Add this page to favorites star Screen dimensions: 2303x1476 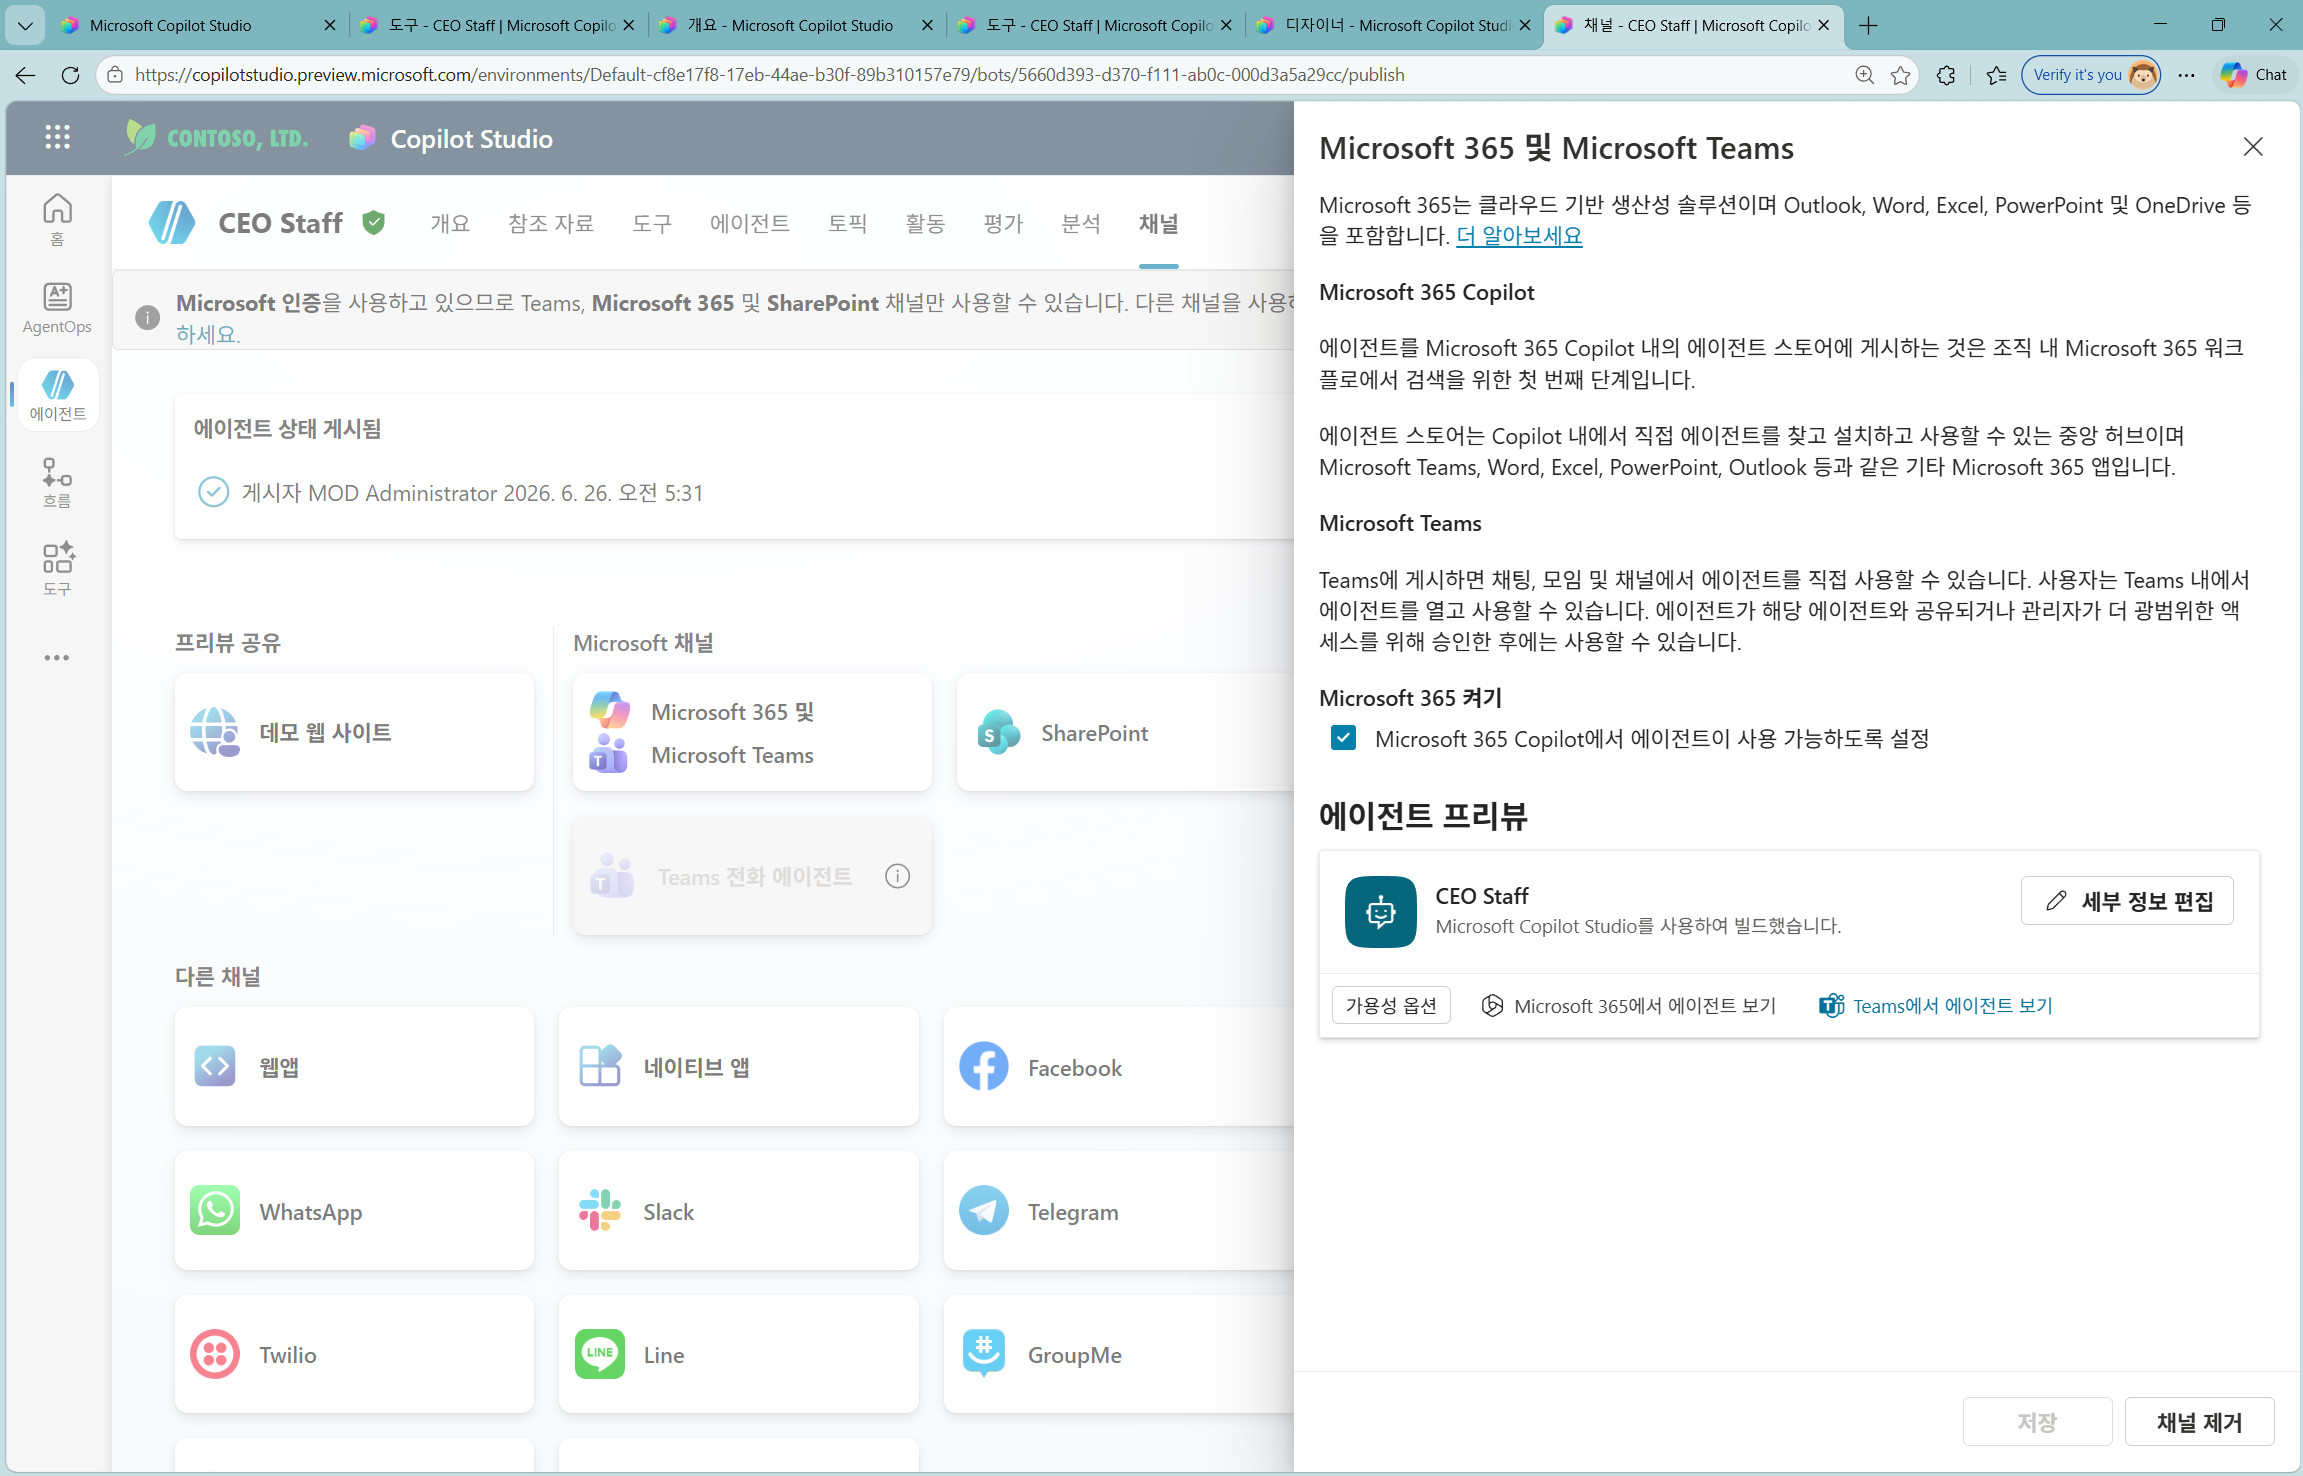click(1900, 75)
